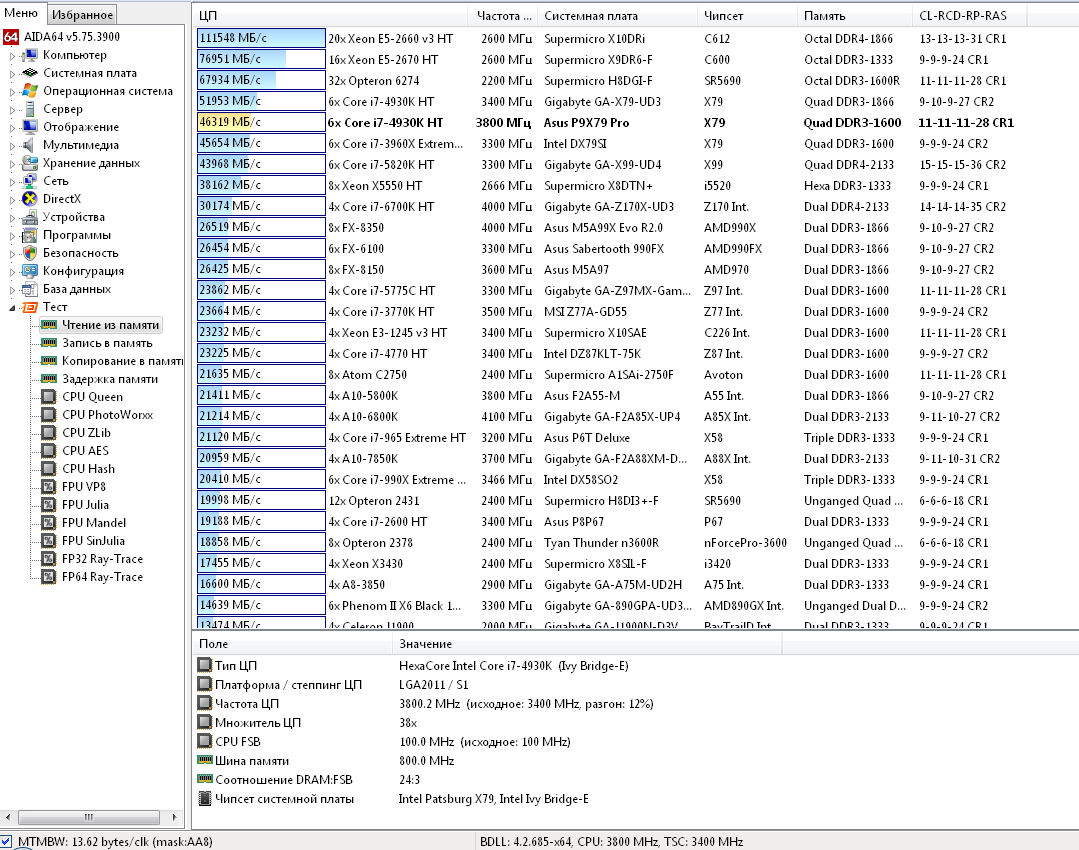Click the CPU Queen chip icon
The height and width of the screenshot is (850, 1079).
coord(49,396)
